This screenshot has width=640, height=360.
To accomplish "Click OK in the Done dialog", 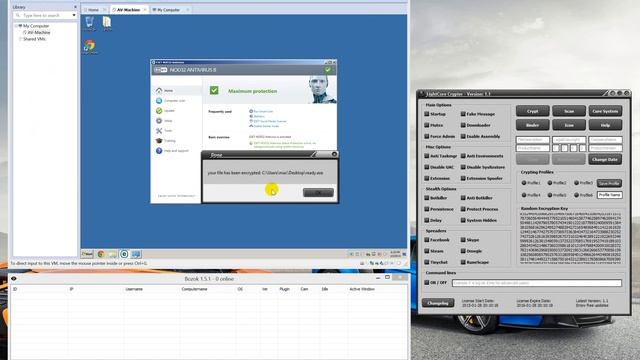I will click(x=318, y=193).
